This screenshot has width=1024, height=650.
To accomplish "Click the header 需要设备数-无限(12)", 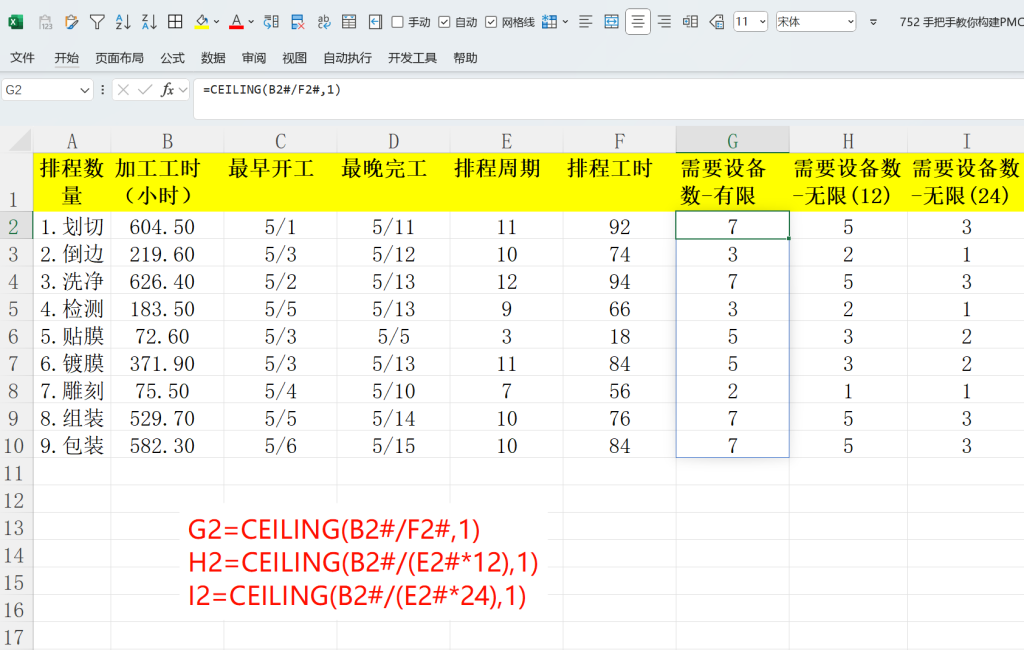I will pos(848,182).
